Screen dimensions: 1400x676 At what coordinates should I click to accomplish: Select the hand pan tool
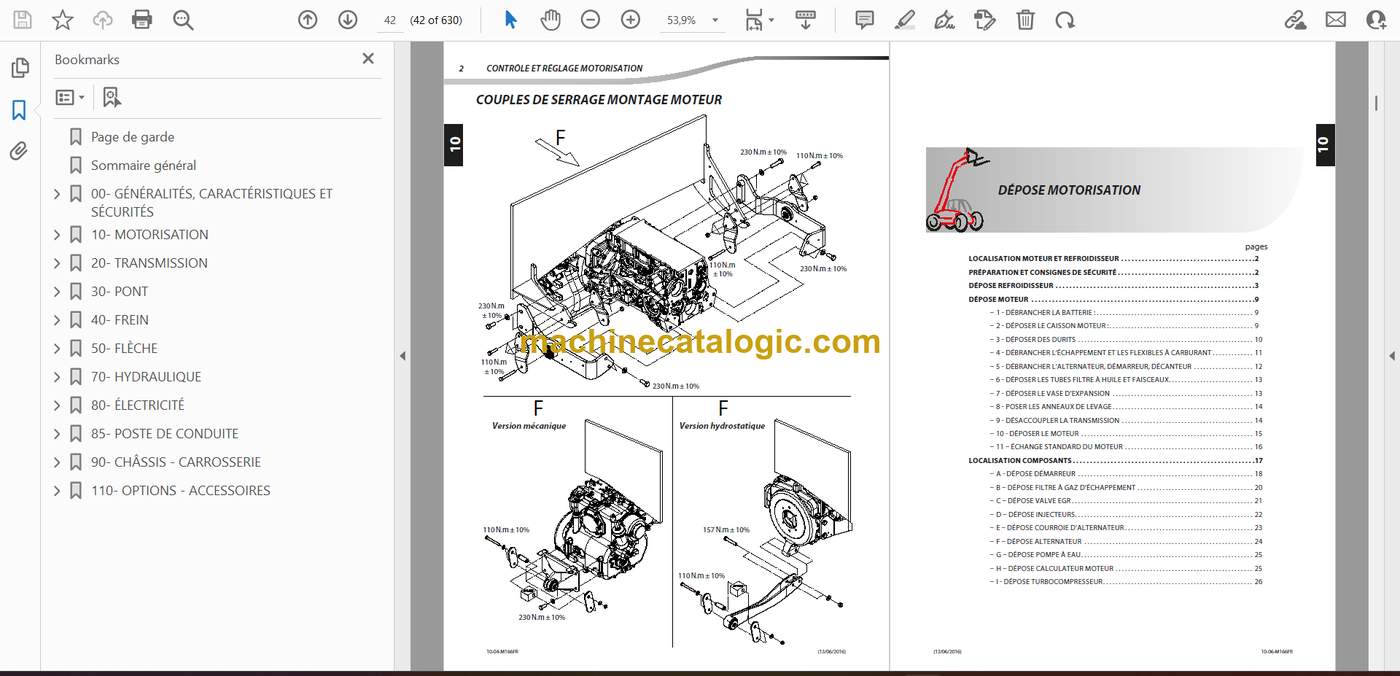pyautogui.click(x=550, y=19)
